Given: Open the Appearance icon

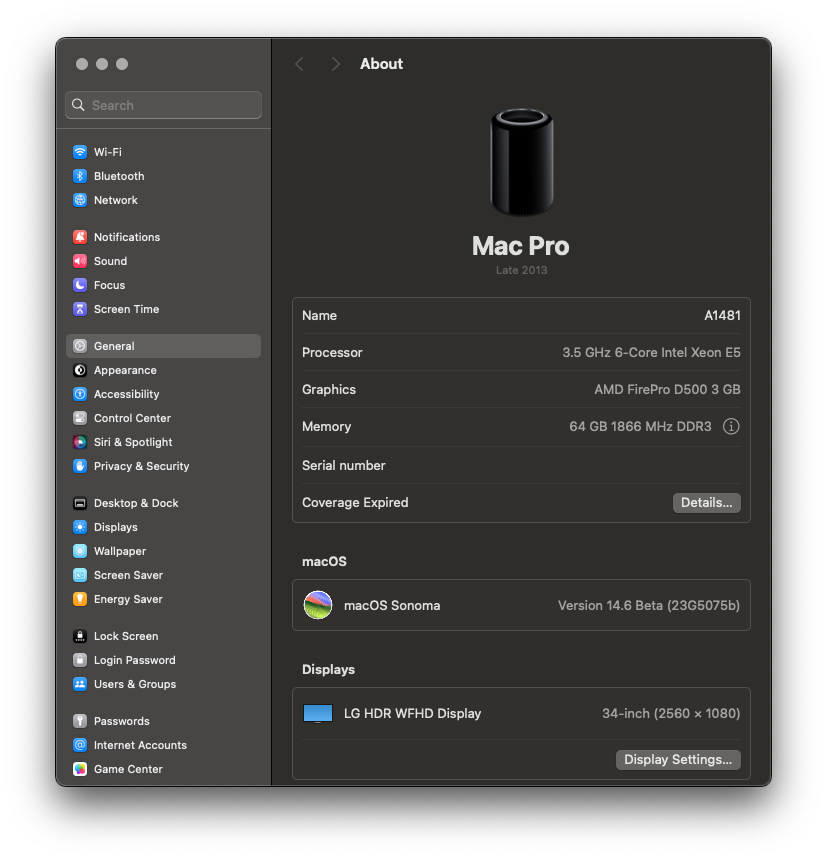Looking at the screenshot, I should [x=80, y=370].
